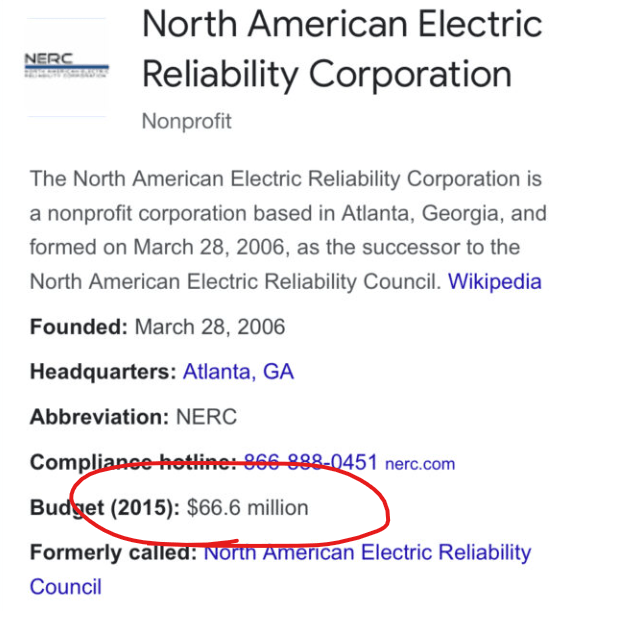The image size is (637, 622).
Task: Click the NERC logo thumbnail
Action: tap(66, 67)
